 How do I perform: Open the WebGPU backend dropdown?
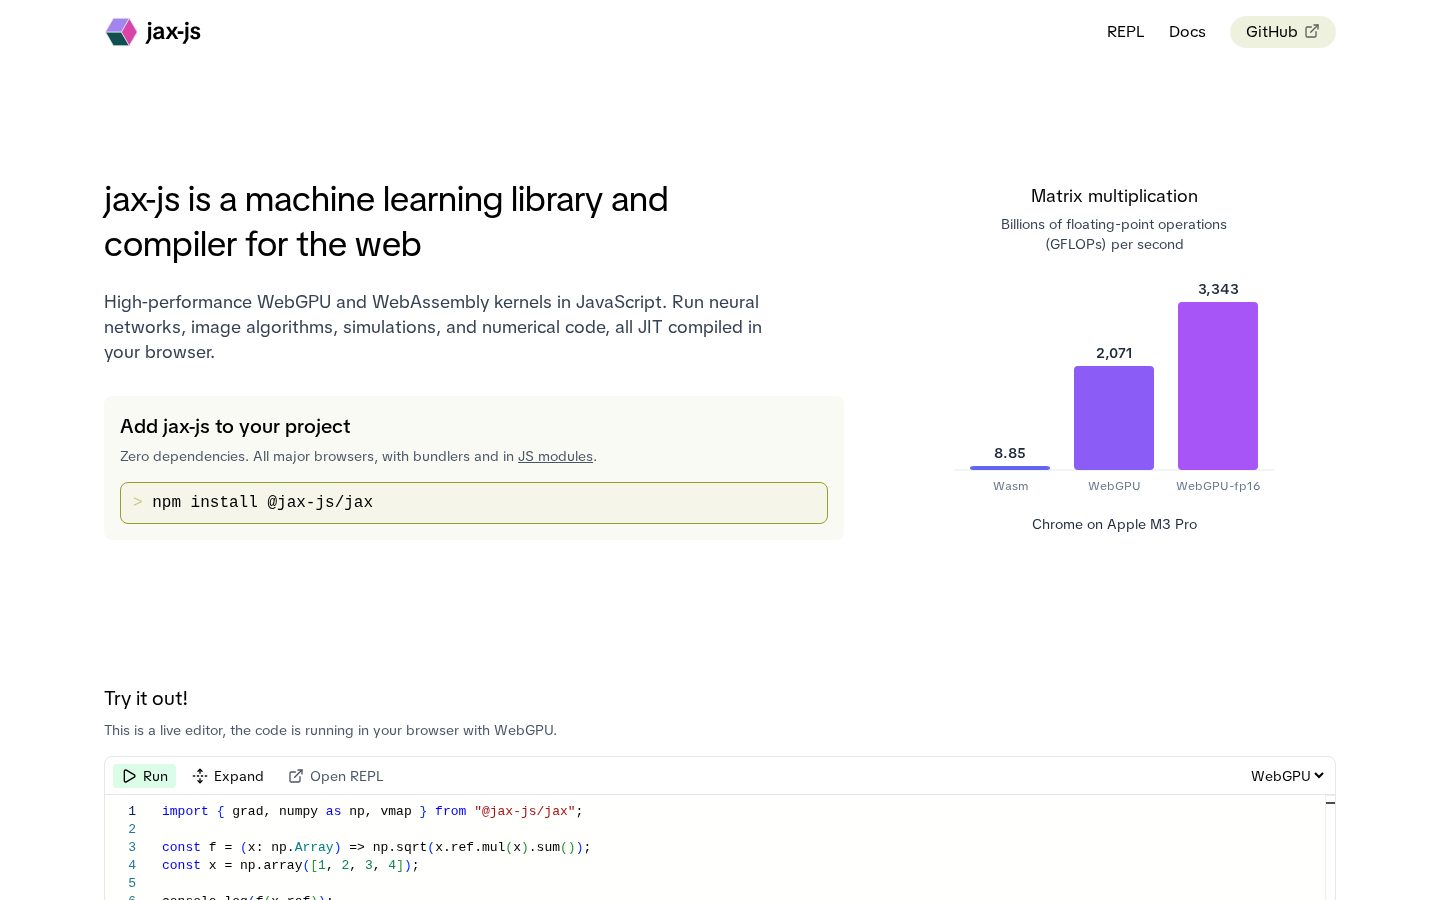coord(1287,776)
